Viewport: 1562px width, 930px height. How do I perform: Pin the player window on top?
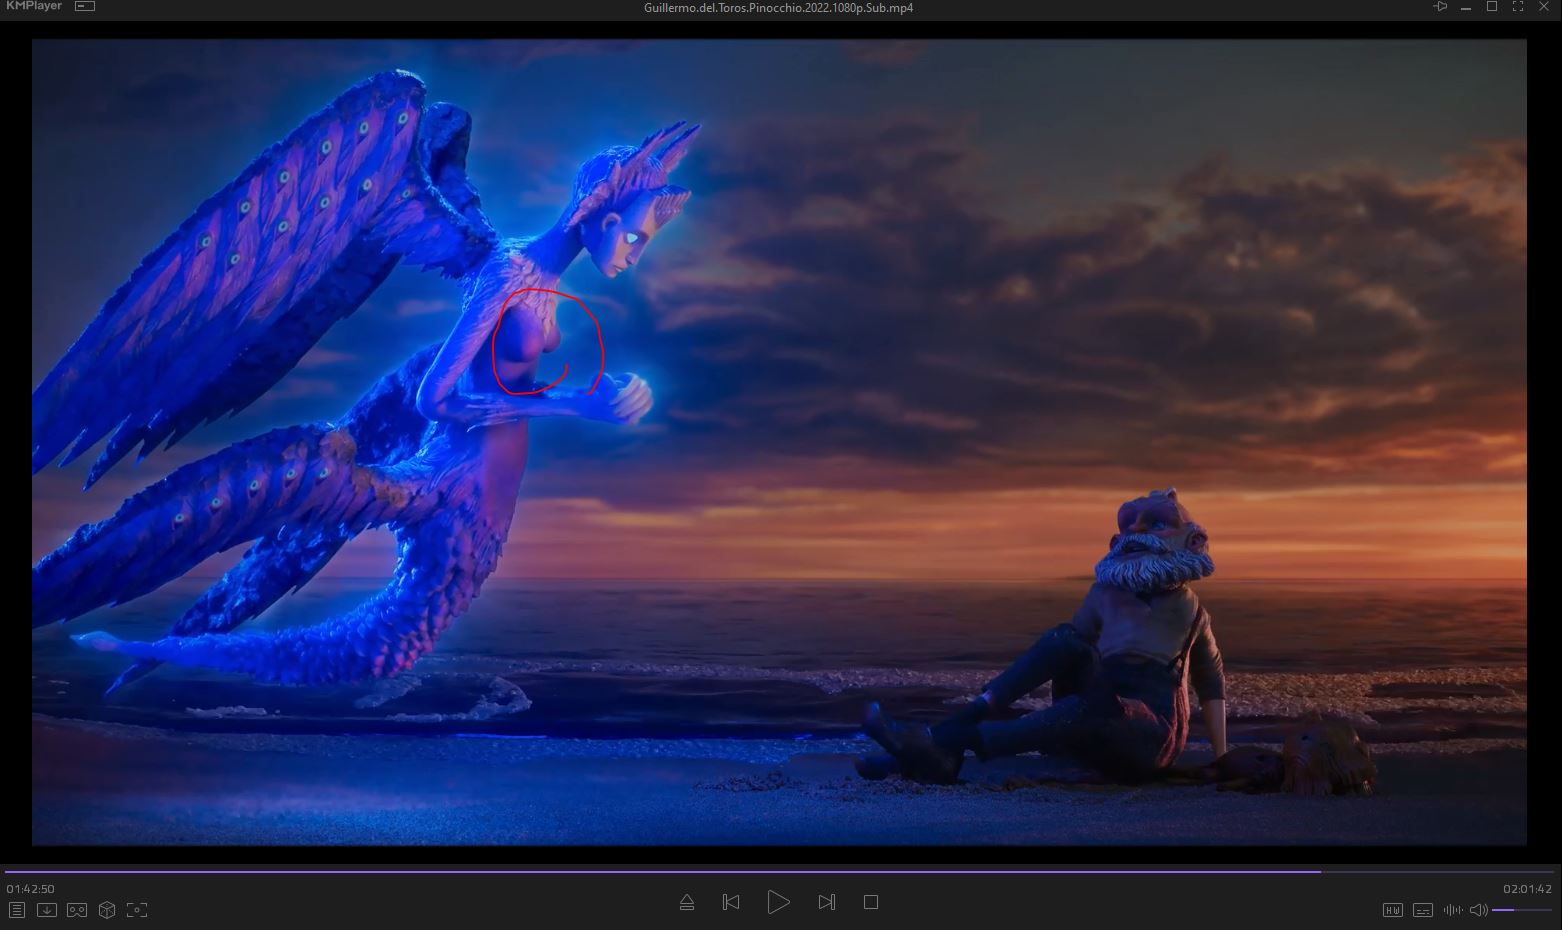tap(1440, 7)
